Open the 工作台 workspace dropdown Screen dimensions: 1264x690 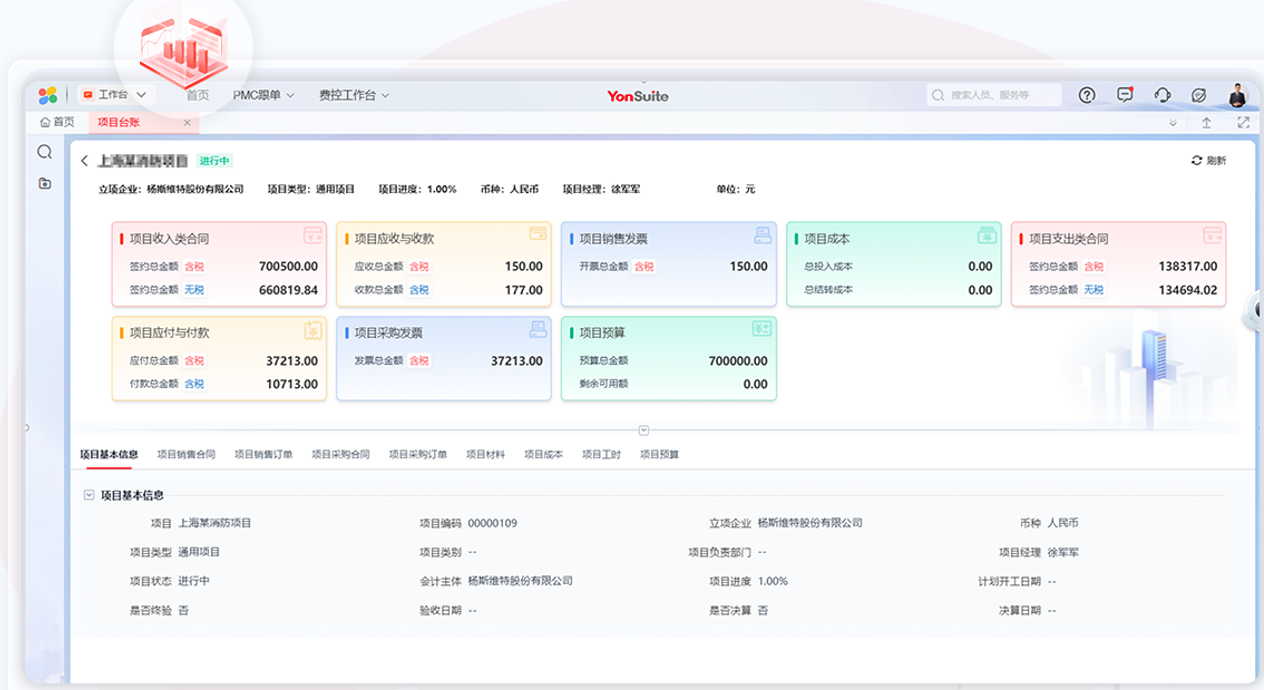tap(114, 95)
